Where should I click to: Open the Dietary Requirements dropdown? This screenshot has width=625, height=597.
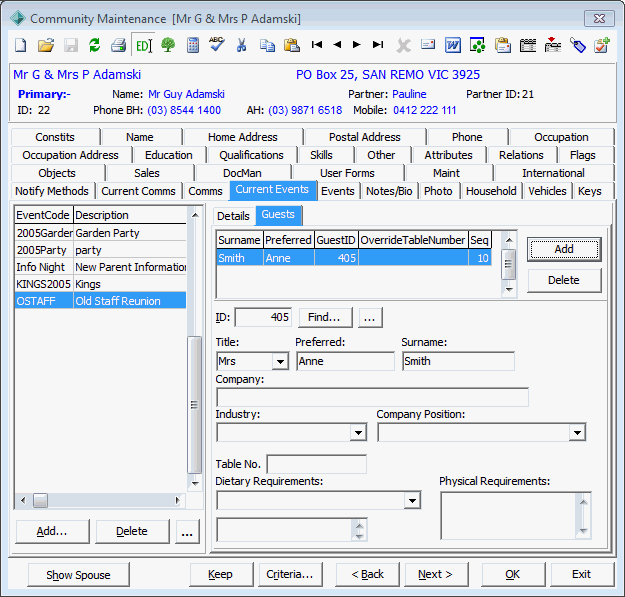click(x=412, y=501)
